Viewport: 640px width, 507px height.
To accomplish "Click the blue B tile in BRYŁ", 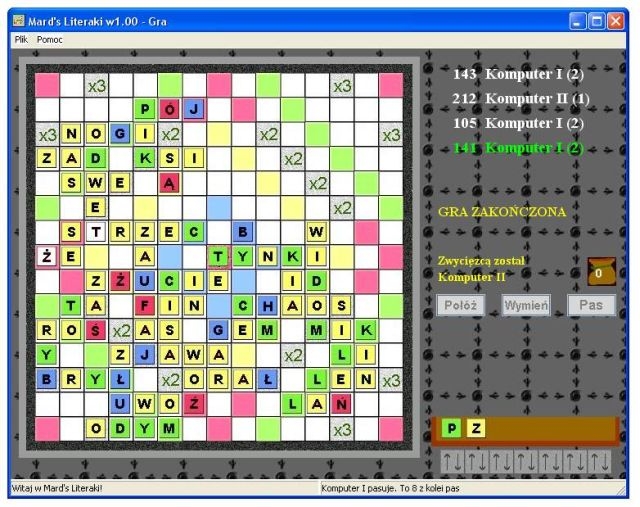I will (x=47, y=380).
